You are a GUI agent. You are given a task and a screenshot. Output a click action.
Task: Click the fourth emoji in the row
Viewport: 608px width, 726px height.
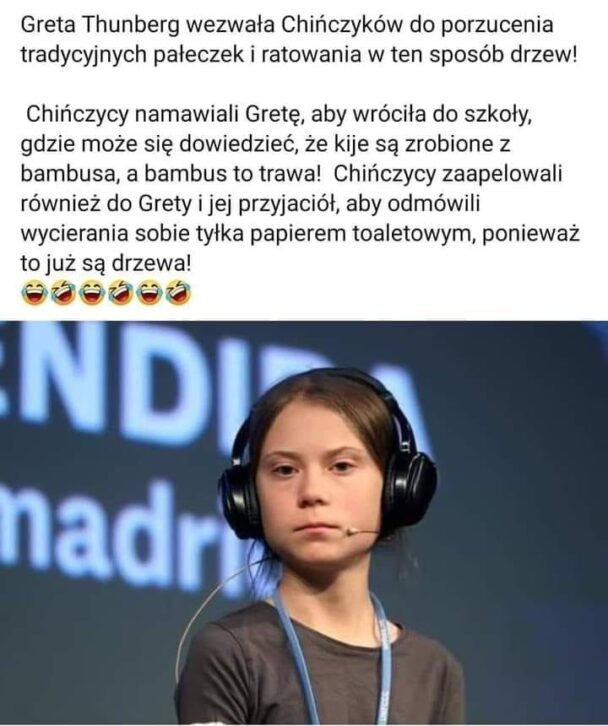[121, 292]
